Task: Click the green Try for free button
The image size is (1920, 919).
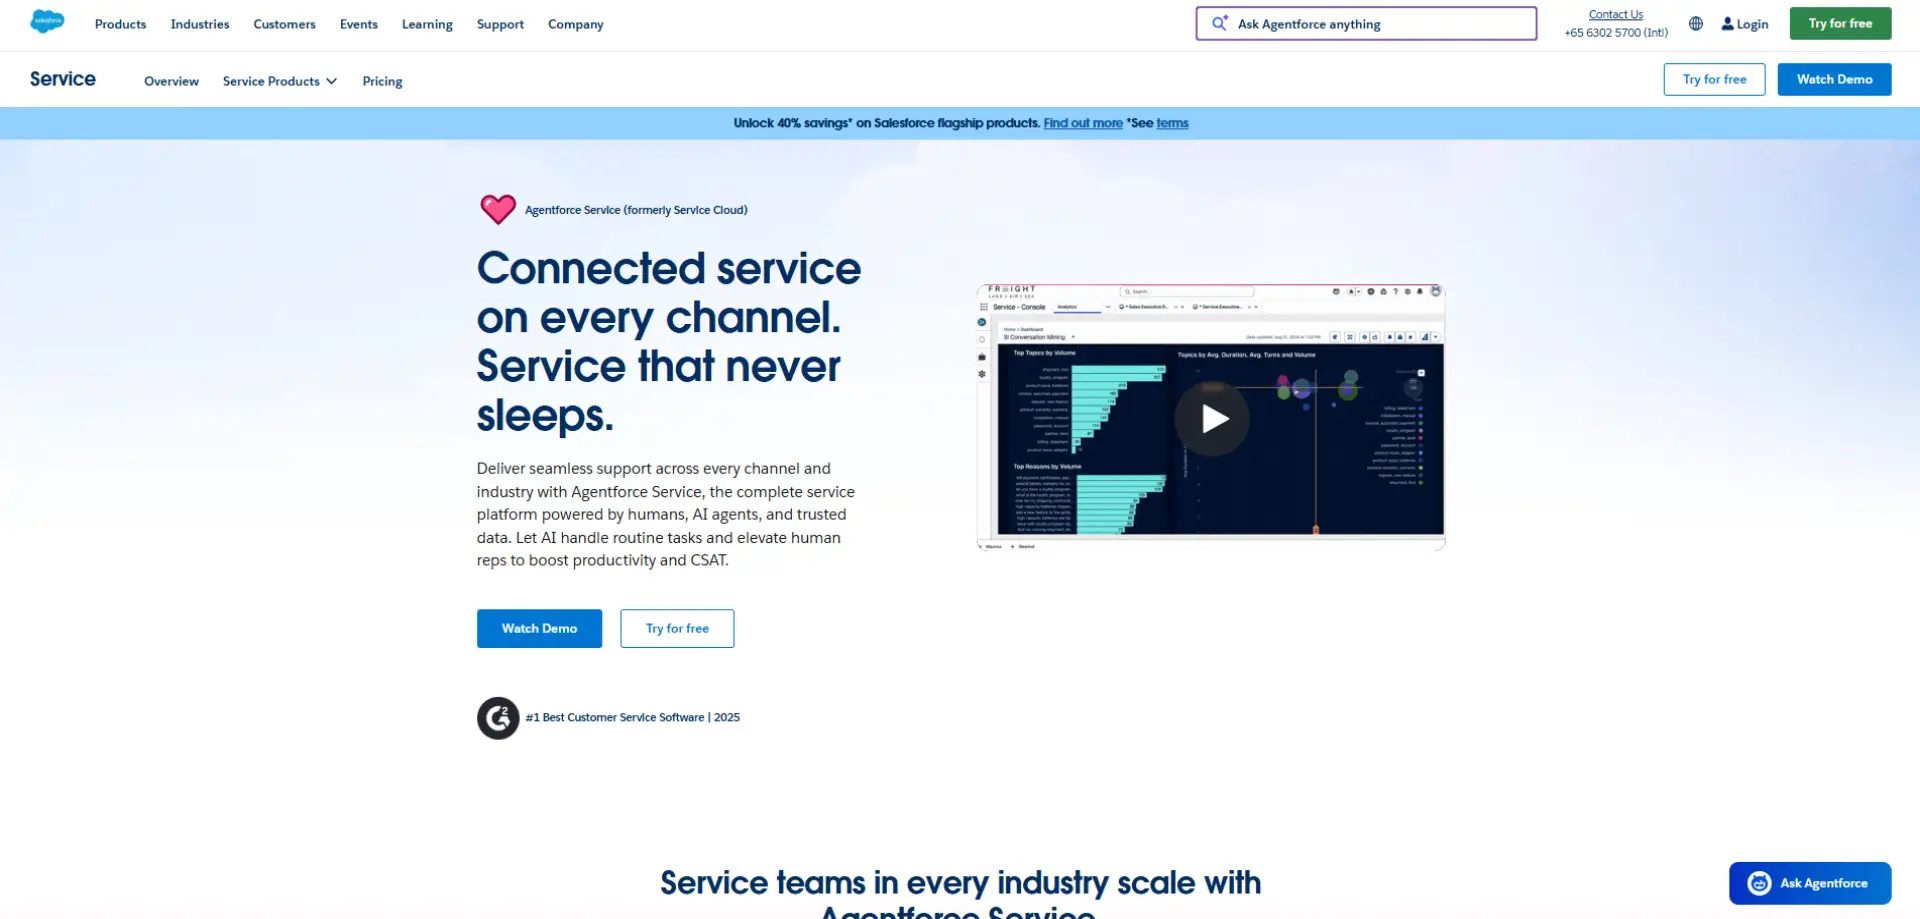Action: coord(1840,23)
